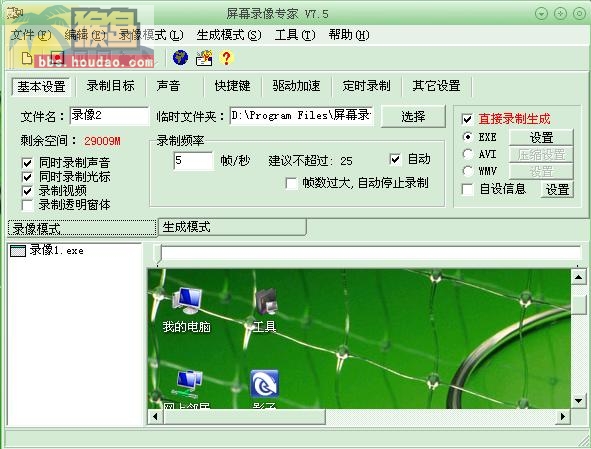This screenshot has width=591, height=449.
Task: Click the 压缩设置 button
Action: 541,155
